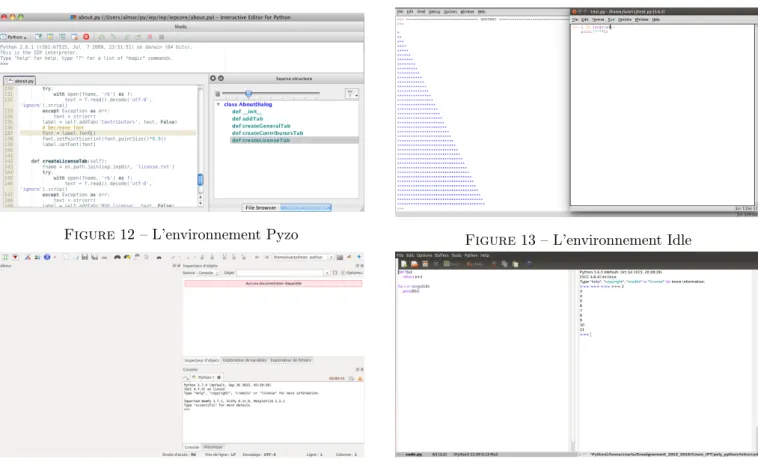Click the paste icon in Emacs toolbar
Screen dimensions: 758x474
515,264
